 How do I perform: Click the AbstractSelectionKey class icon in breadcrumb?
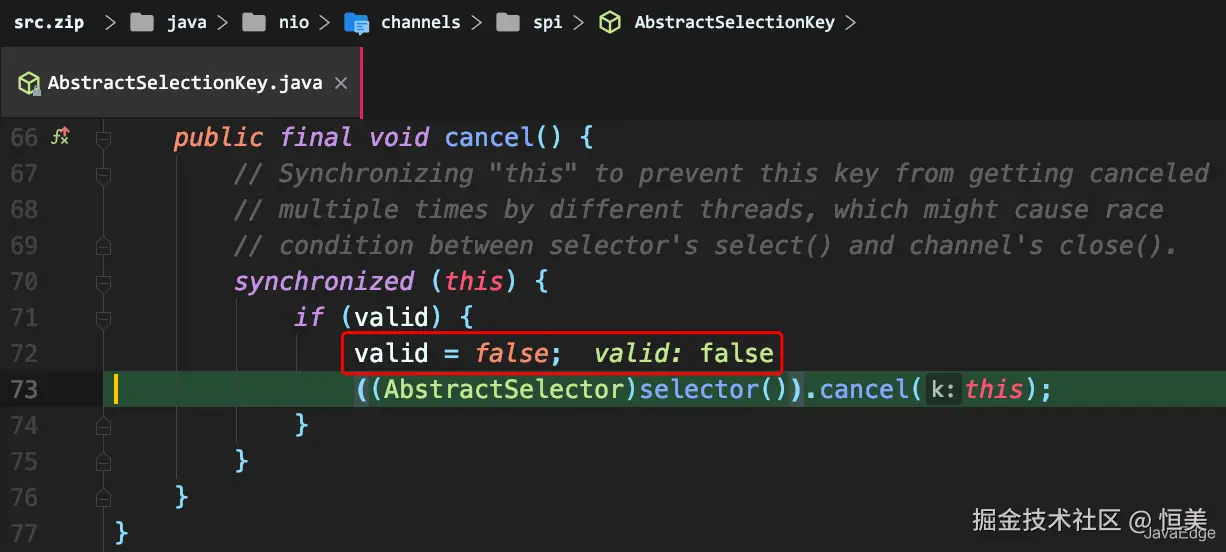609,22
